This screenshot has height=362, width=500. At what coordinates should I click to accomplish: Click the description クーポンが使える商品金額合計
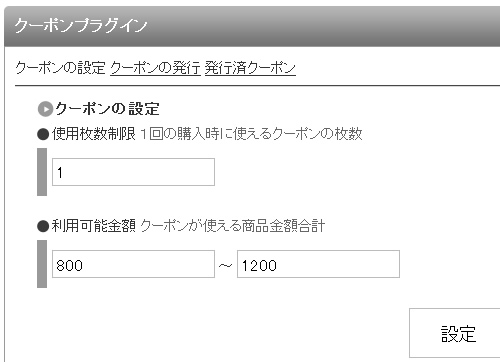click(233, 226)
